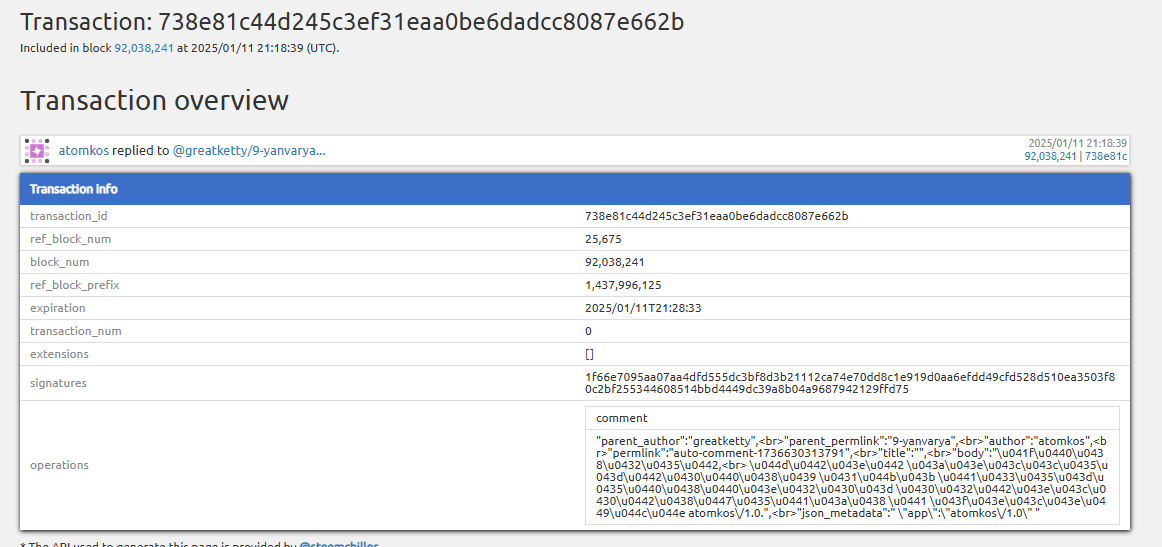Click the Transaction info panel header
This screenshot has height=547, width=1162.
point(575,189)
